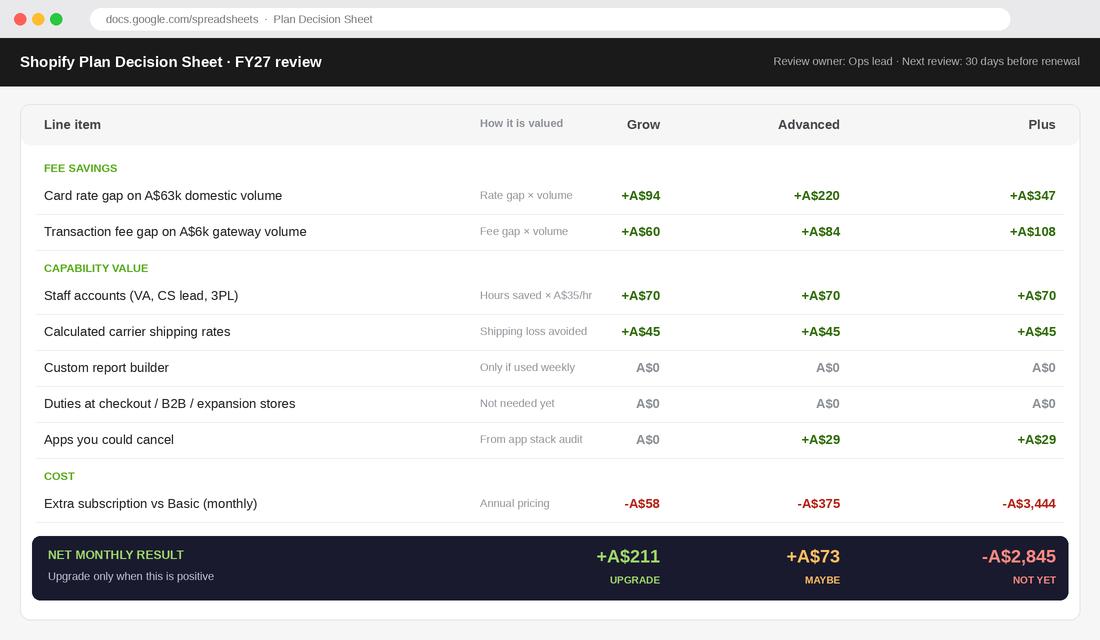Click the FEE SAVINGS section label
1100x640 pixels.
click(x=81, y=168)
